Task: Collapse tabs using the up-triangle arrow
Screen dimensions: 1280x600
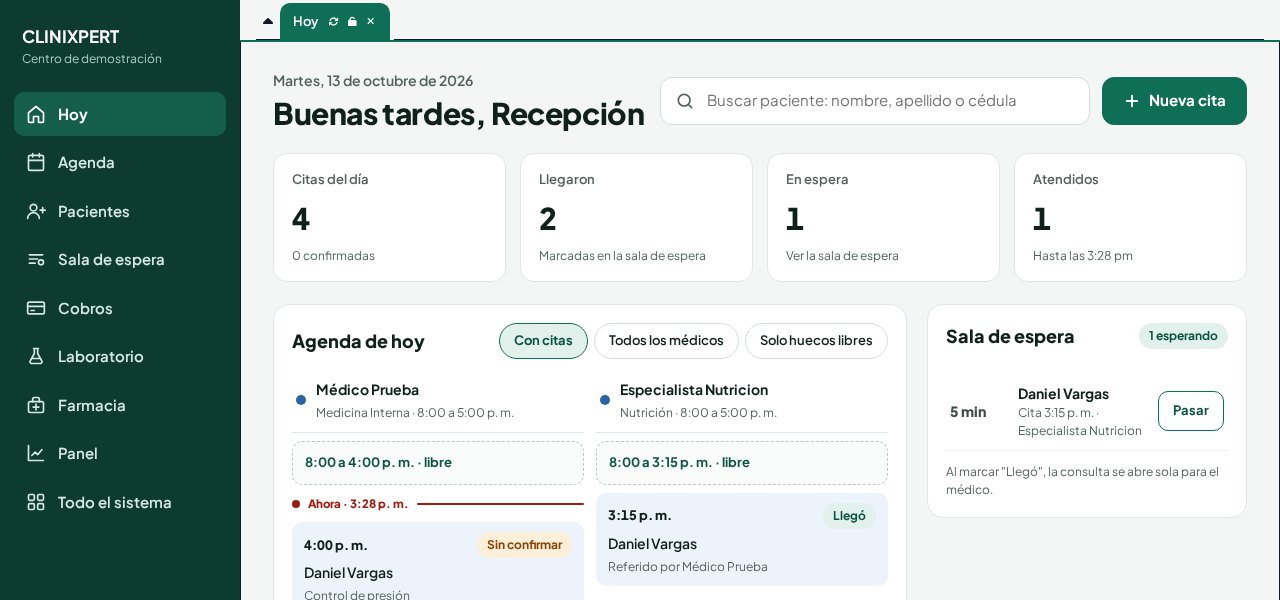Action: tap(268, 21)
